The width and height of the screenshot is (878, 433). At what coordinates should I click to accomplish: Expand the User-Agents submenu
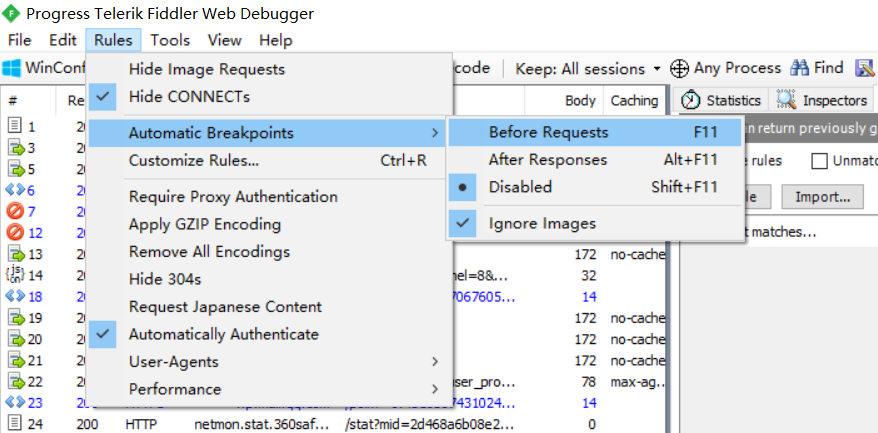[270, 362]
